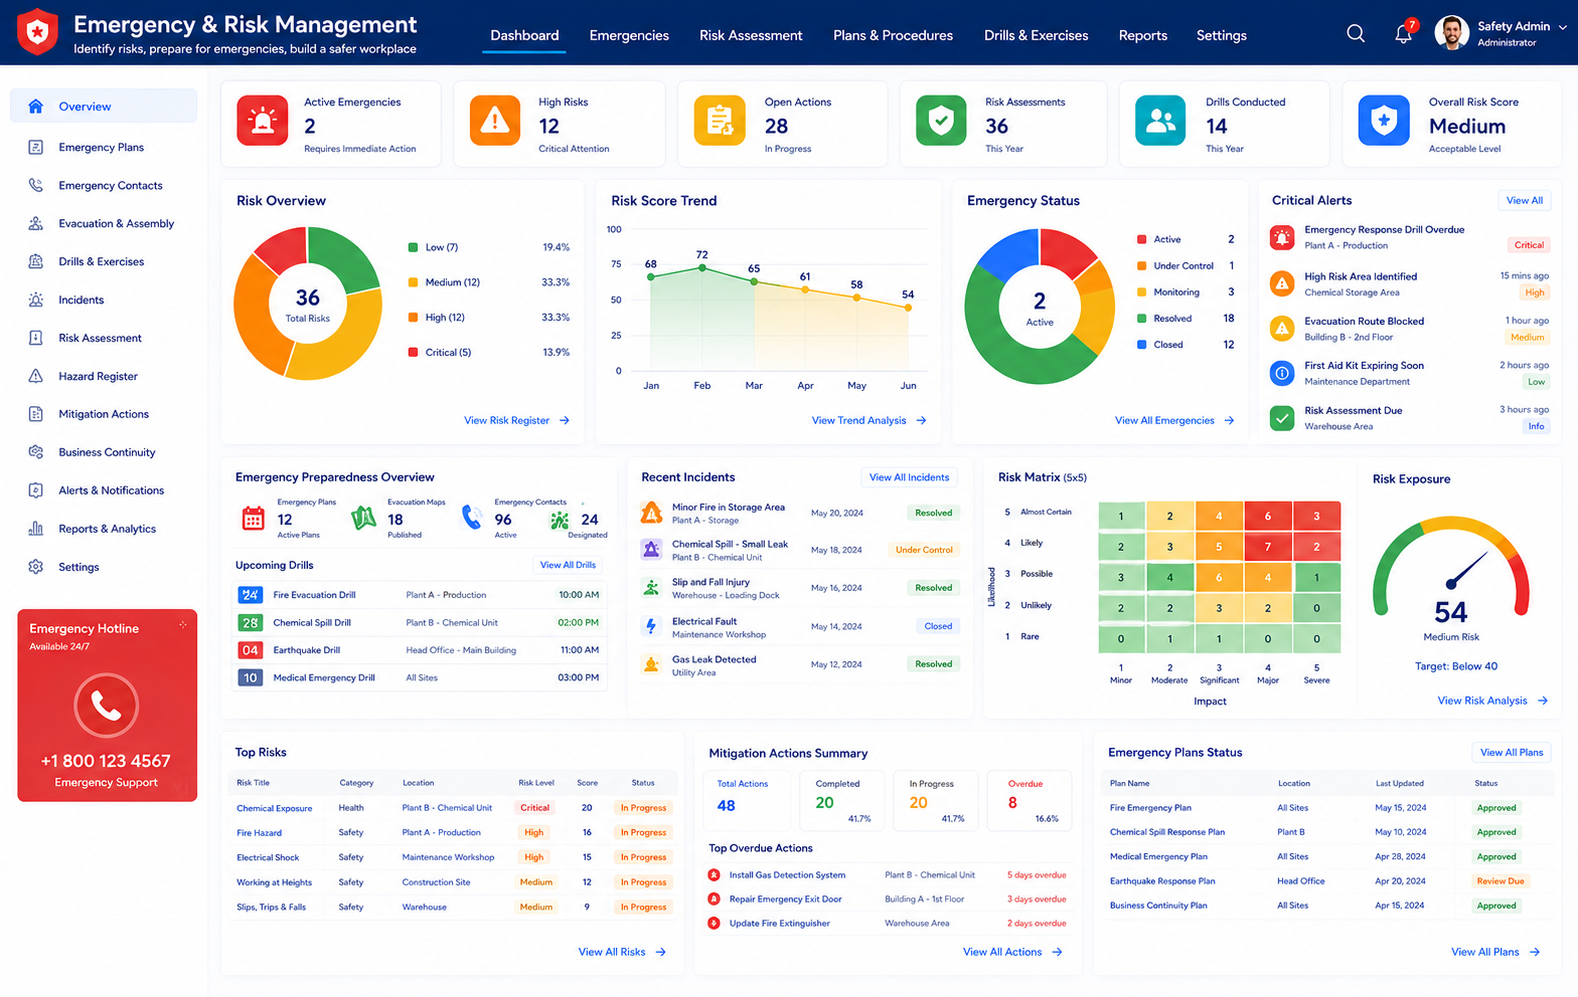1578x997 pixels.
Task: Click the Under Control incident status badge
Action: click(x=924, y=550)
